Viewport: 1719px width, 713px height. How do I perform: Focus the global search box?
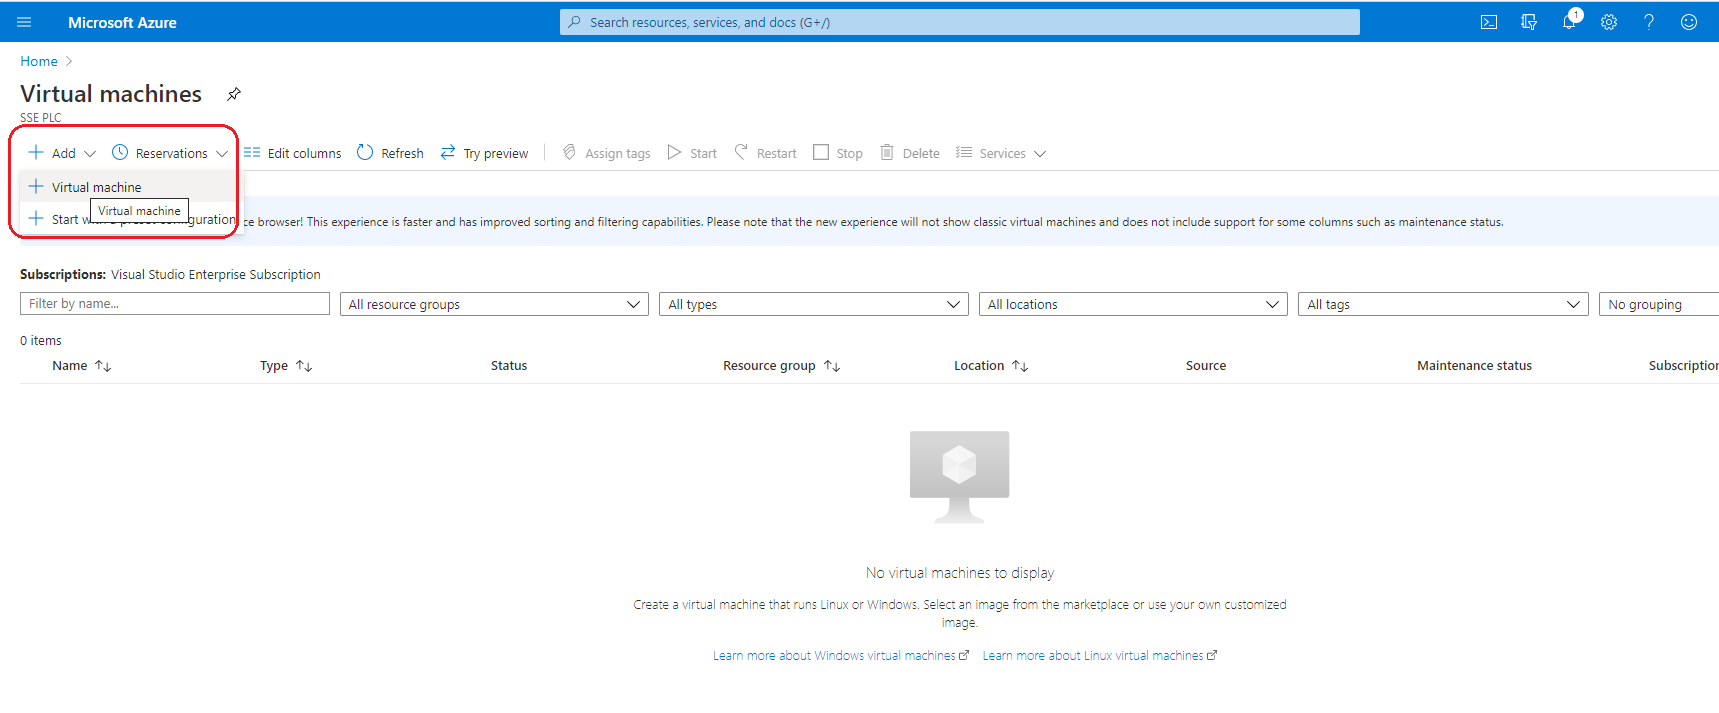(960, 22)
